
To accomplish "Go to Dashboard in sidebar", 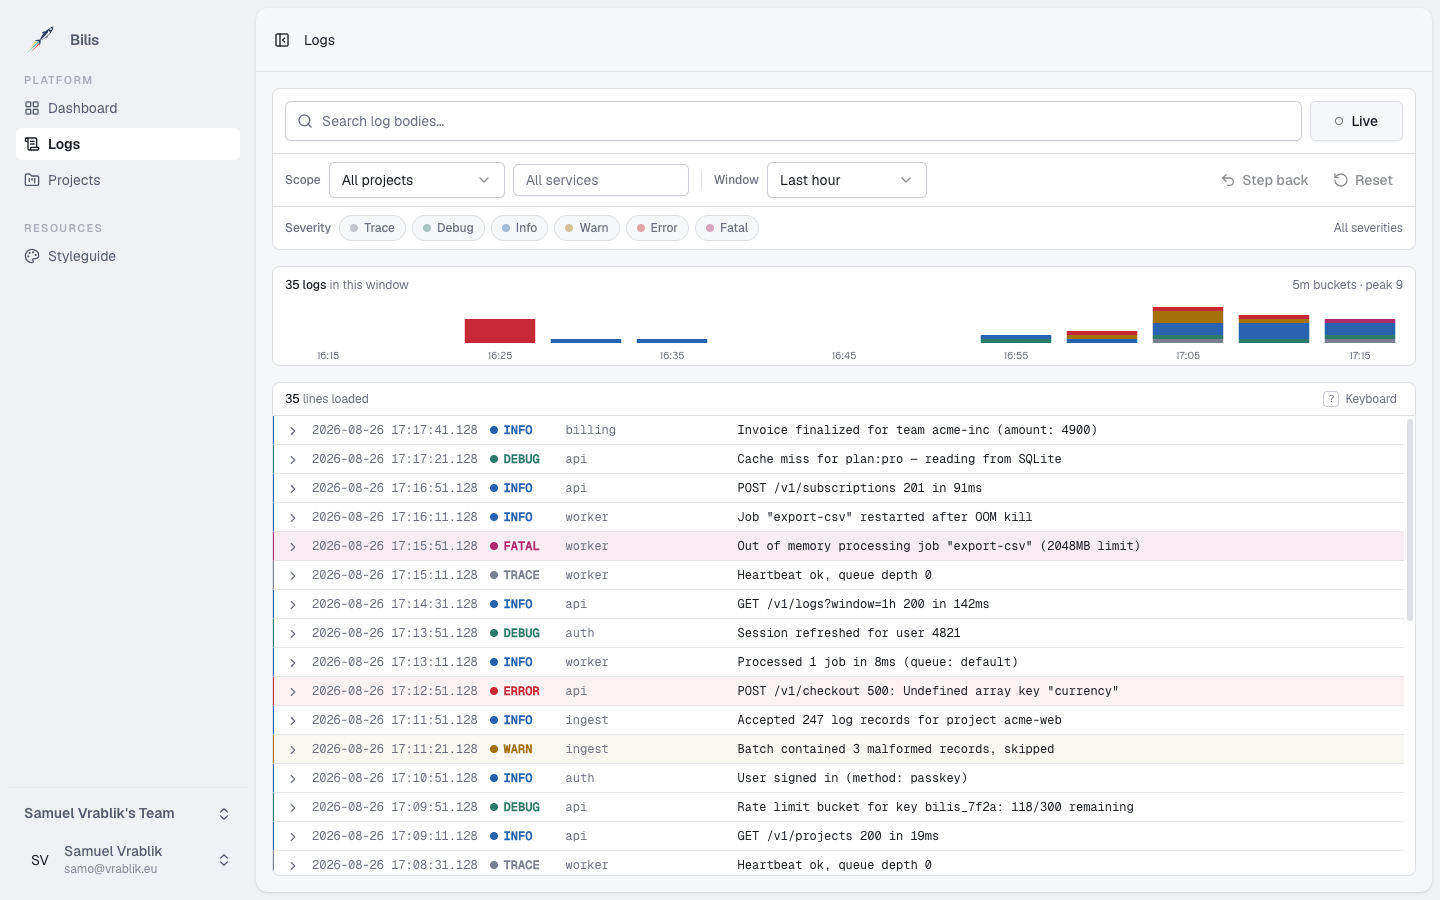I will coord(128,108).
